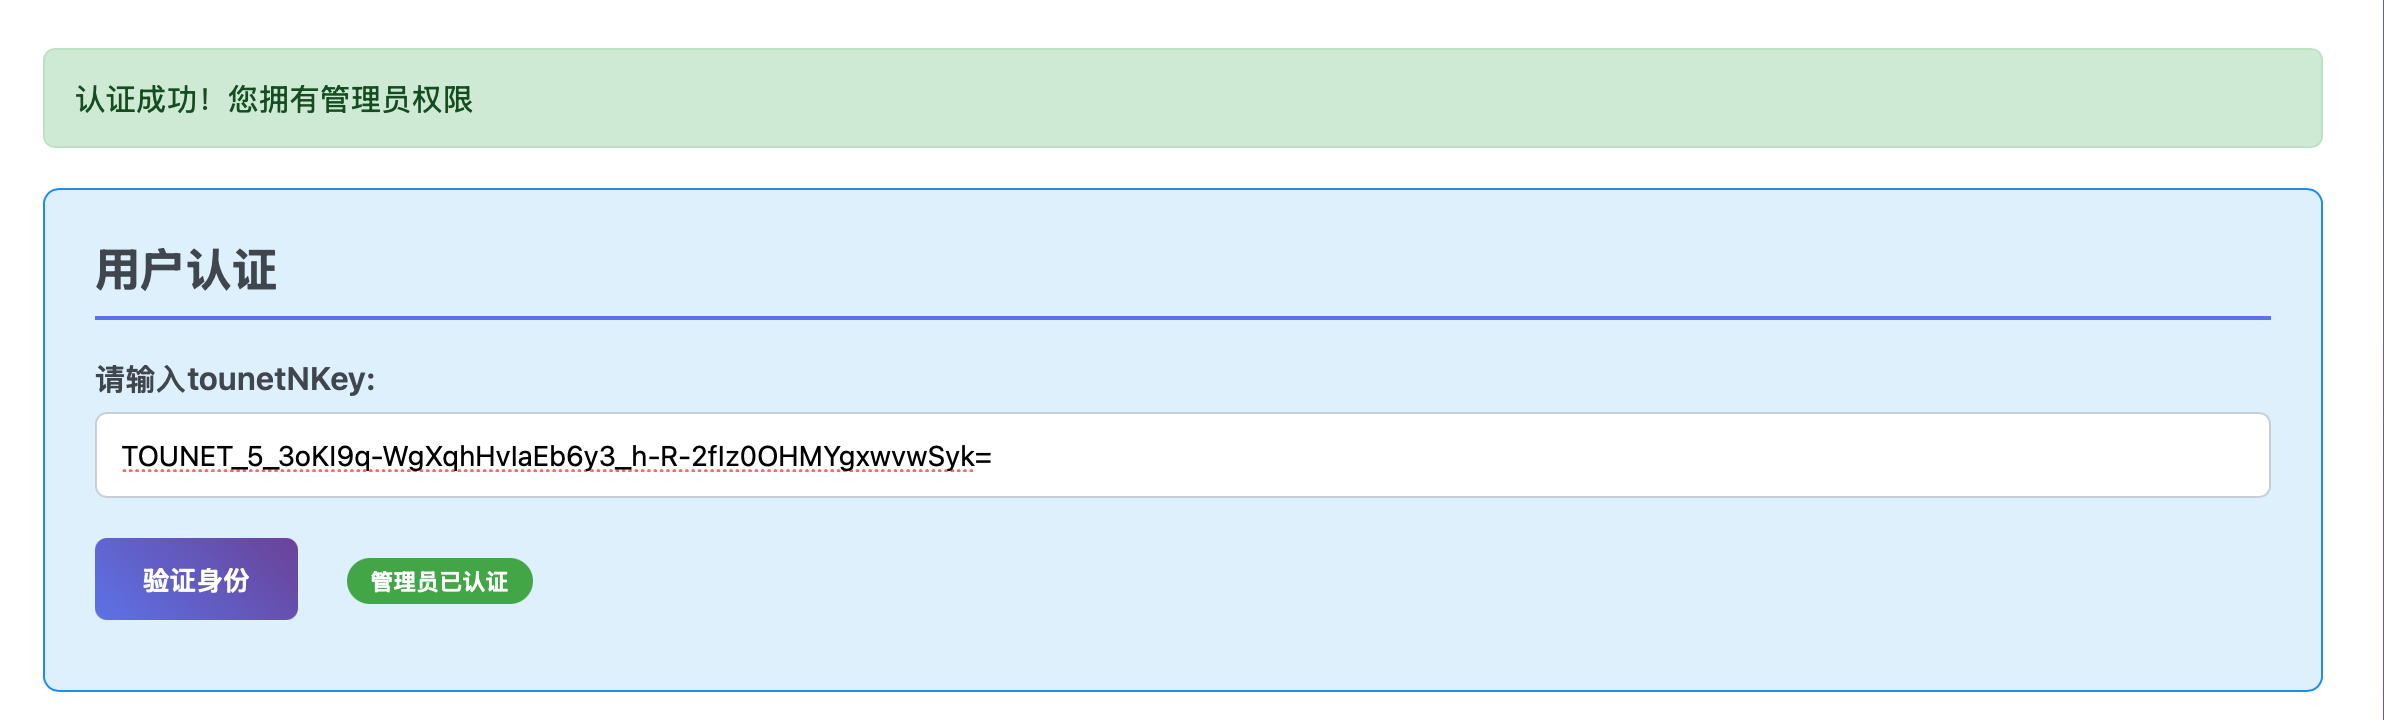The width and height of the screenshot is (2384, 720).
Task: Click the 您拥有管理员权限 text in the alert
Action: pos(350,99)
